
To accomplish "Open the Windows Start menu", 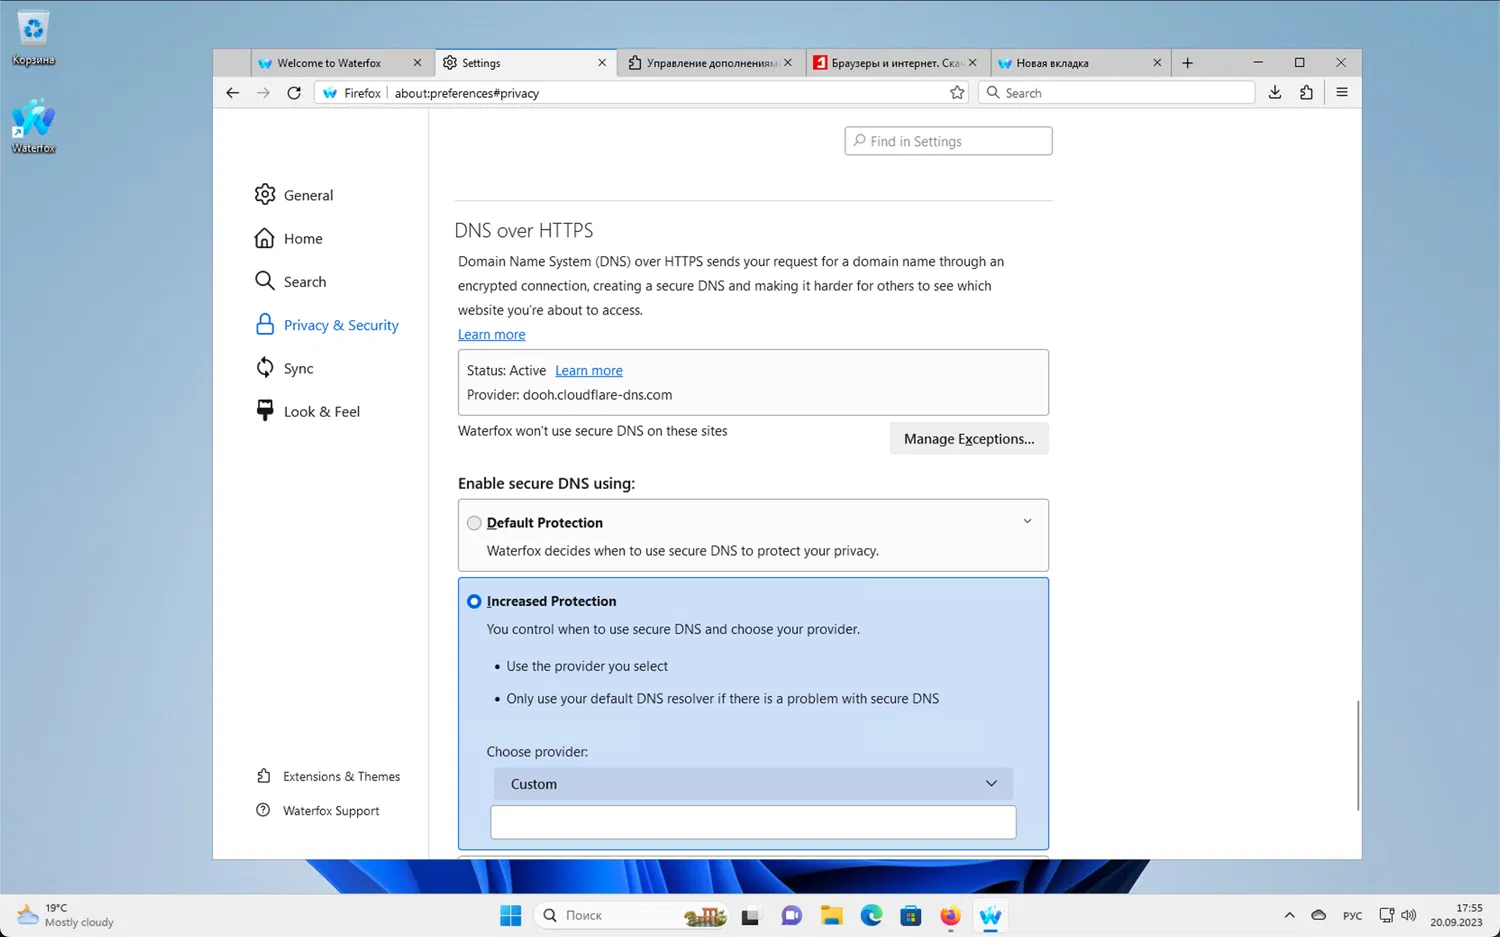I will (x=510, y=915).
